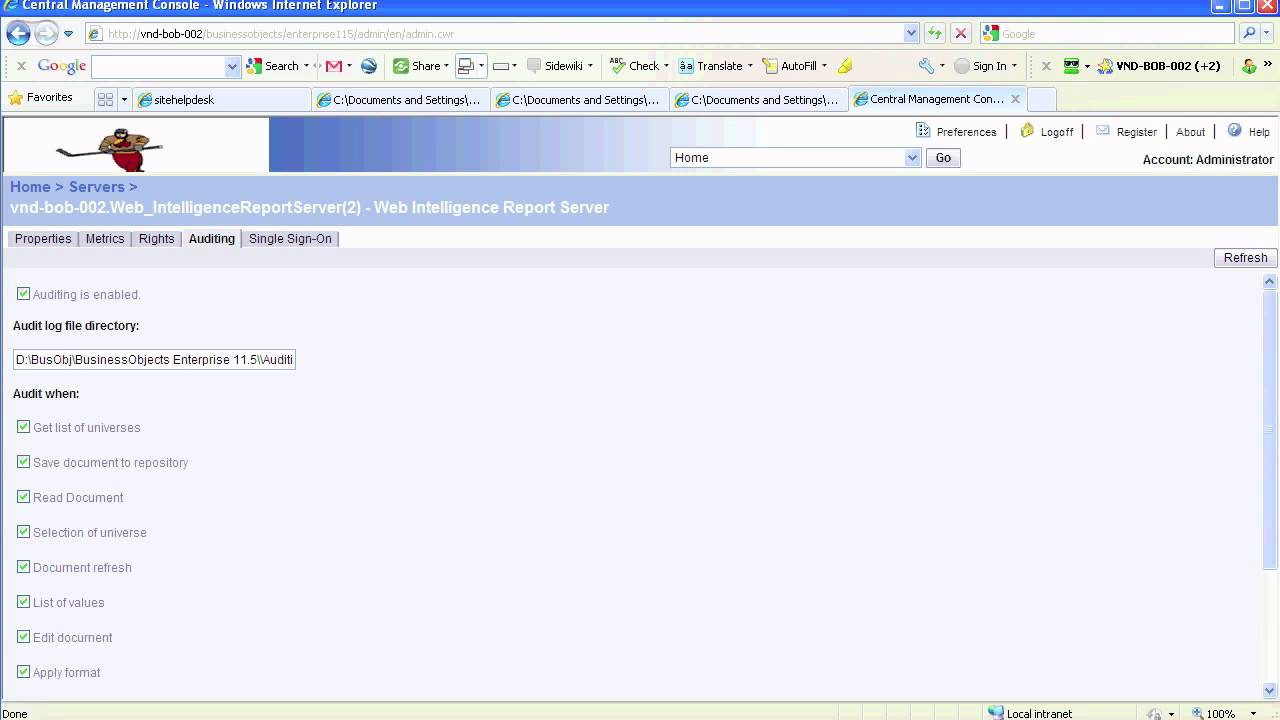The image size is (1280, 720).
Task: Click the spell Check toolbar button
Action: point(638,66)
